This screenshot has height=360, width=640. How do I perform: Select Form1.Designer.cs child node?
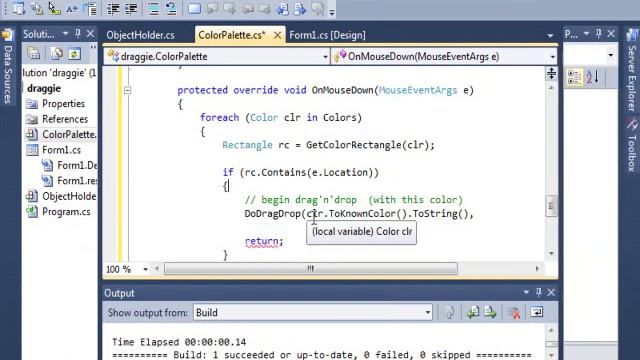pos(77,165)
